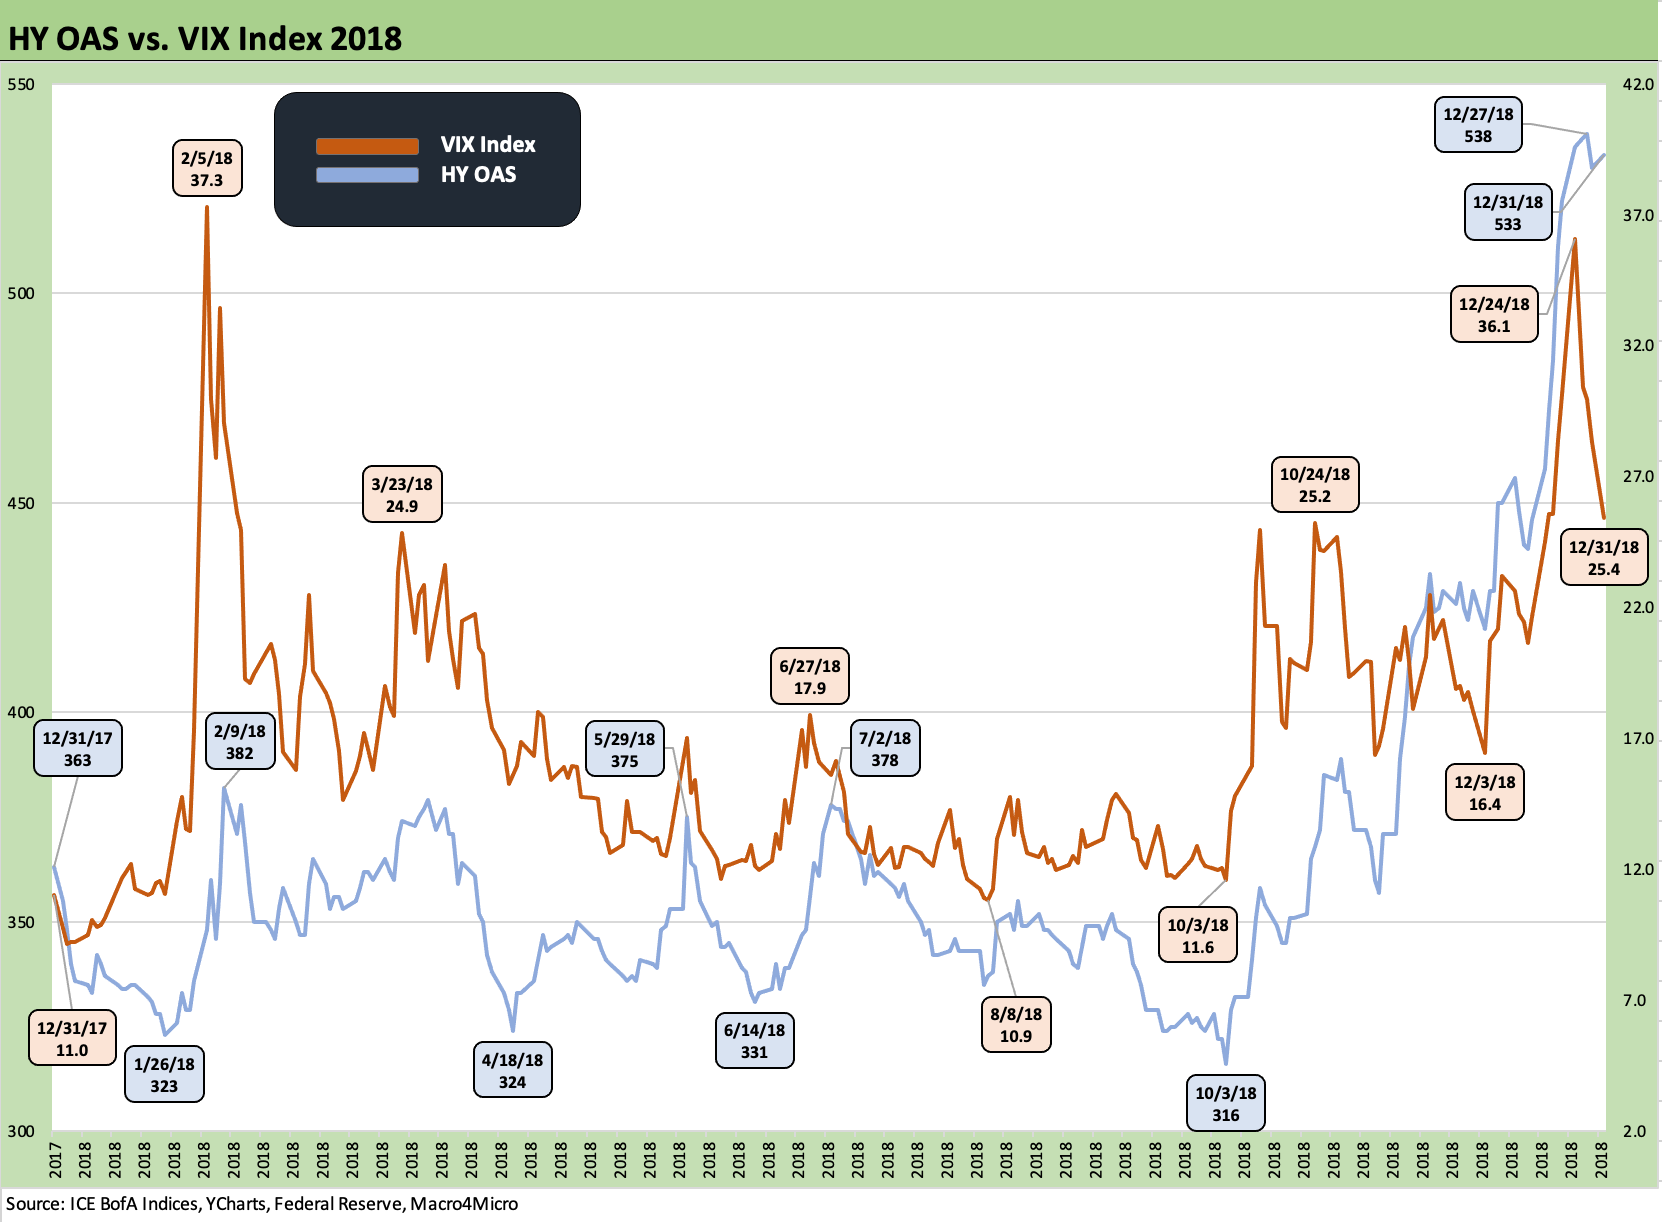Select the 2/5/18 37.3 VIX peak label

click(x=207, y=169)
